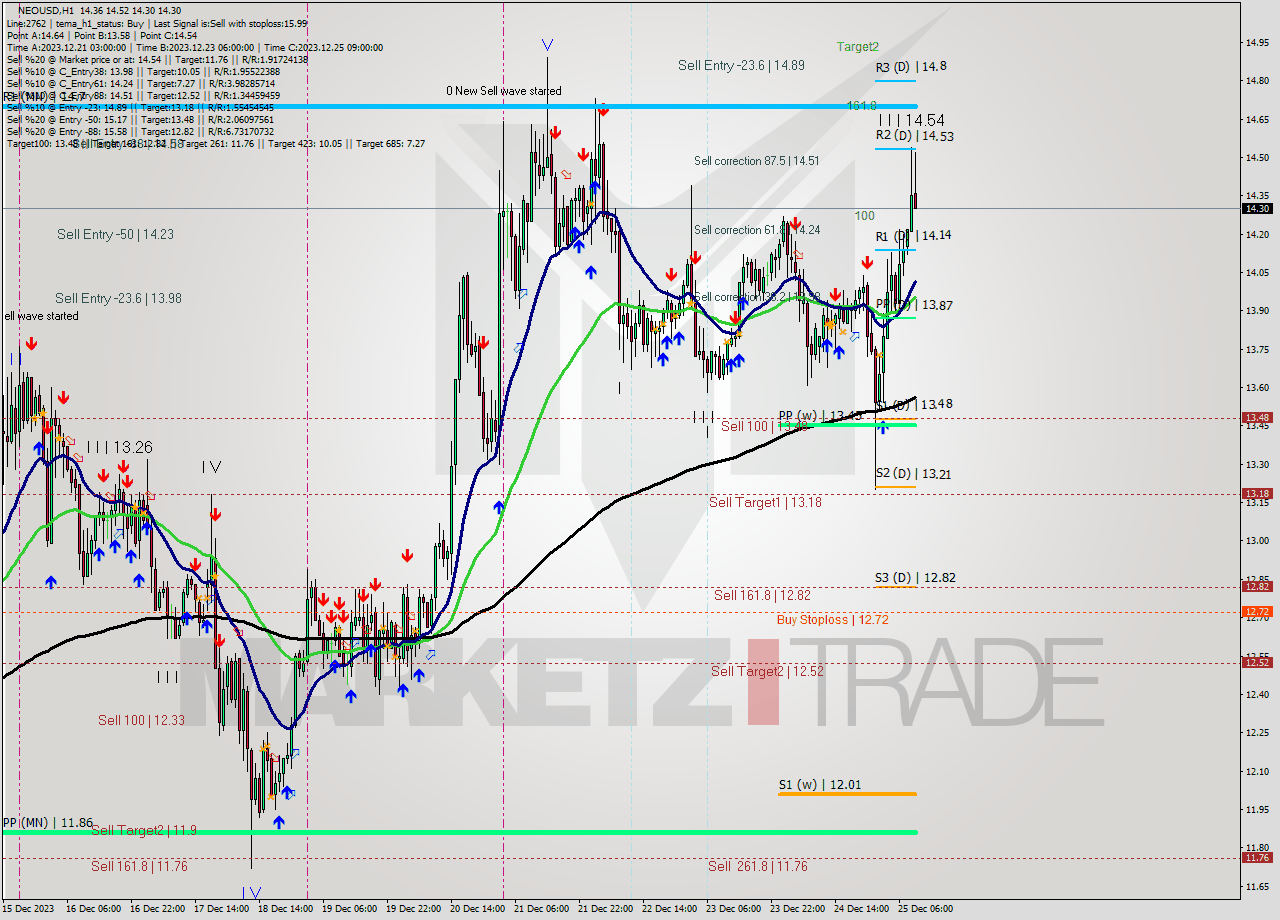1280x920 pixels.
Task: Click the '| | | 14.54' wave label
Action: tap(912, 119)
